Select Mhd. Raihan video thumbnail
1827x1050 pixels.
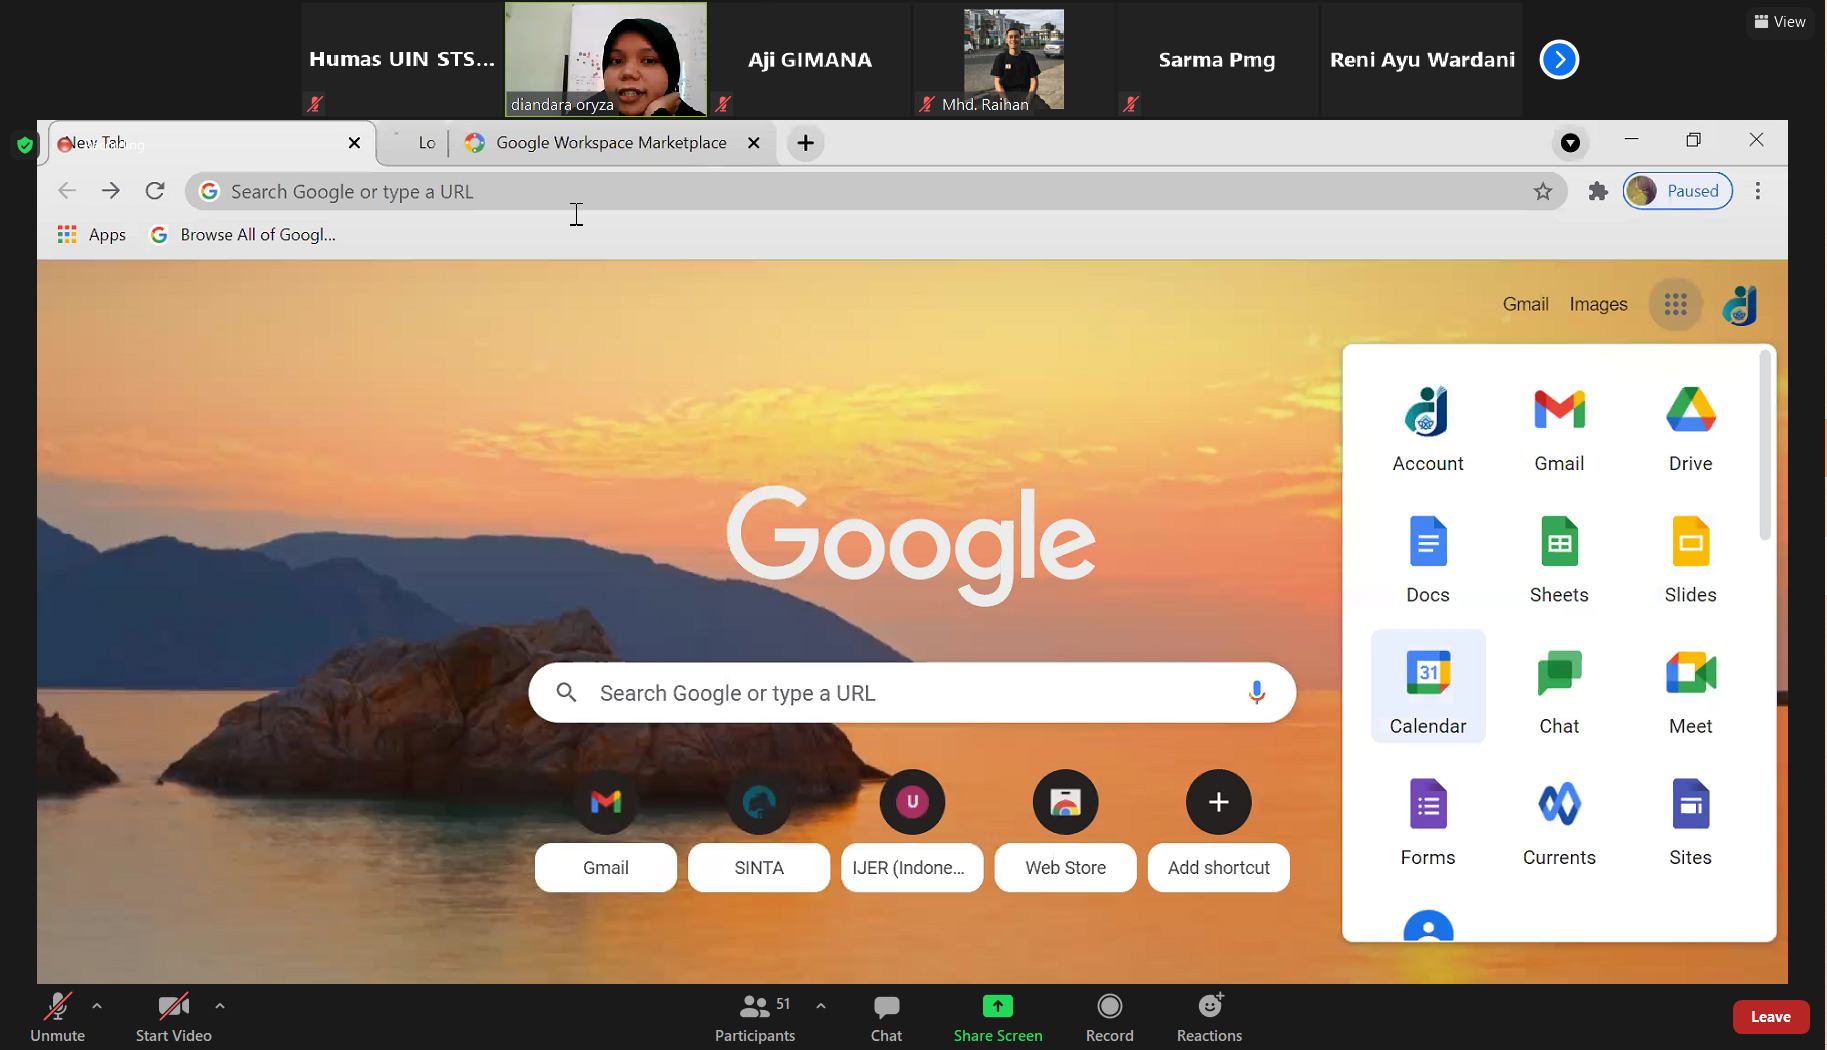1013,60
